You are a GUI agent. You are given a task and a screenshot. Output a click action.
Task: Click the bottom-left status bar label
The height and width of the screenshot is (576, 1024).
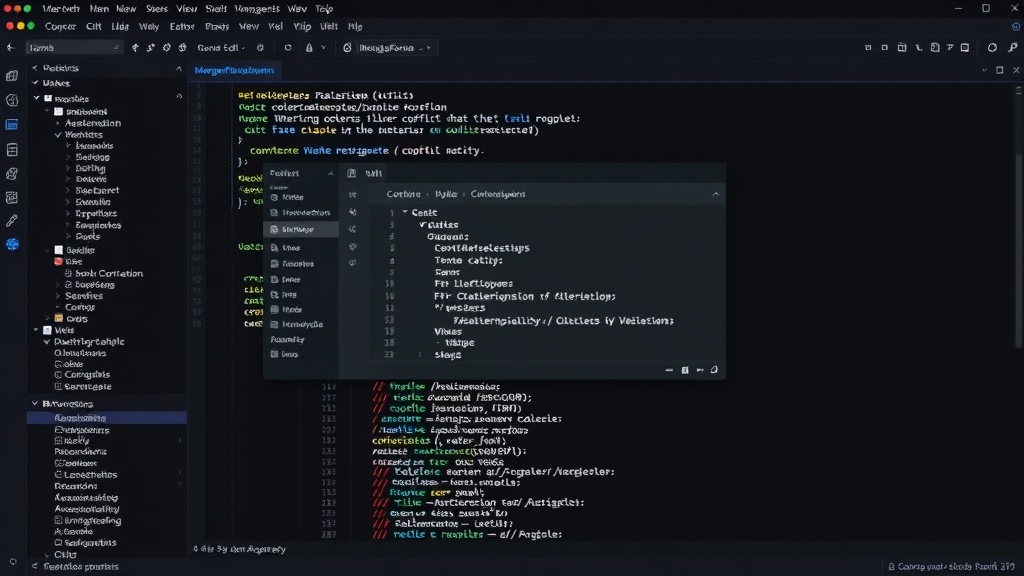[80, 566]
